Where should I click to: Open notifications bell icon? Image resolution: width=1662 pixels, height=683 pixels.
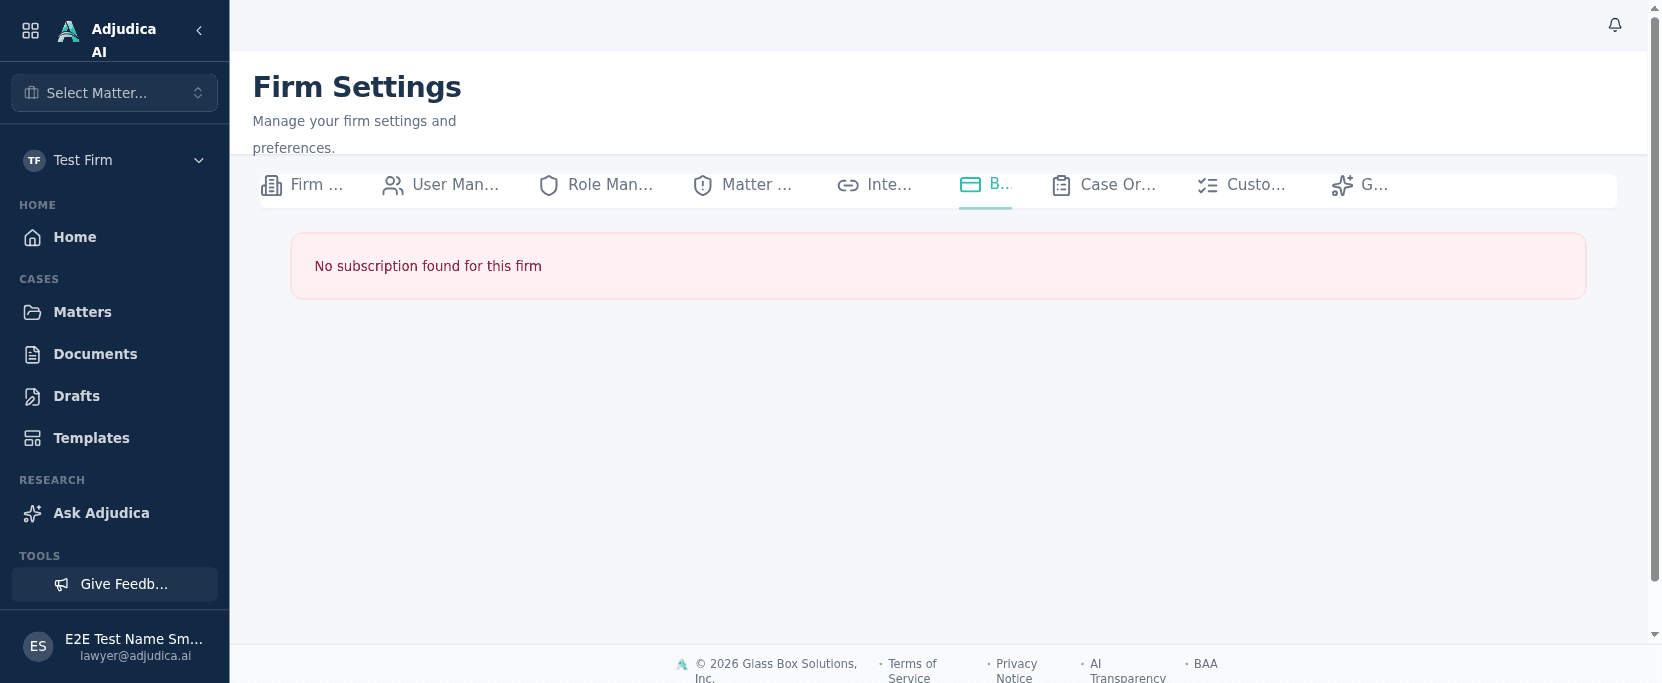tap(1615, 25)
